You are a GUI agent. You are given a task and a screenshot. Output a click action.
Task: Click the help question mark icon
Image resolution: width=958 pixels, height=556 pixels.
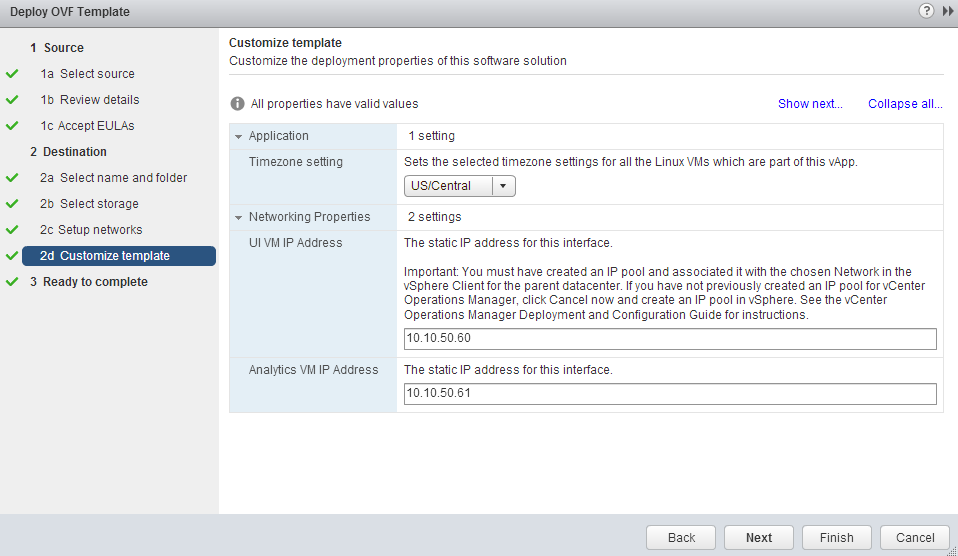pyautogui.click(x=929, y=11)
